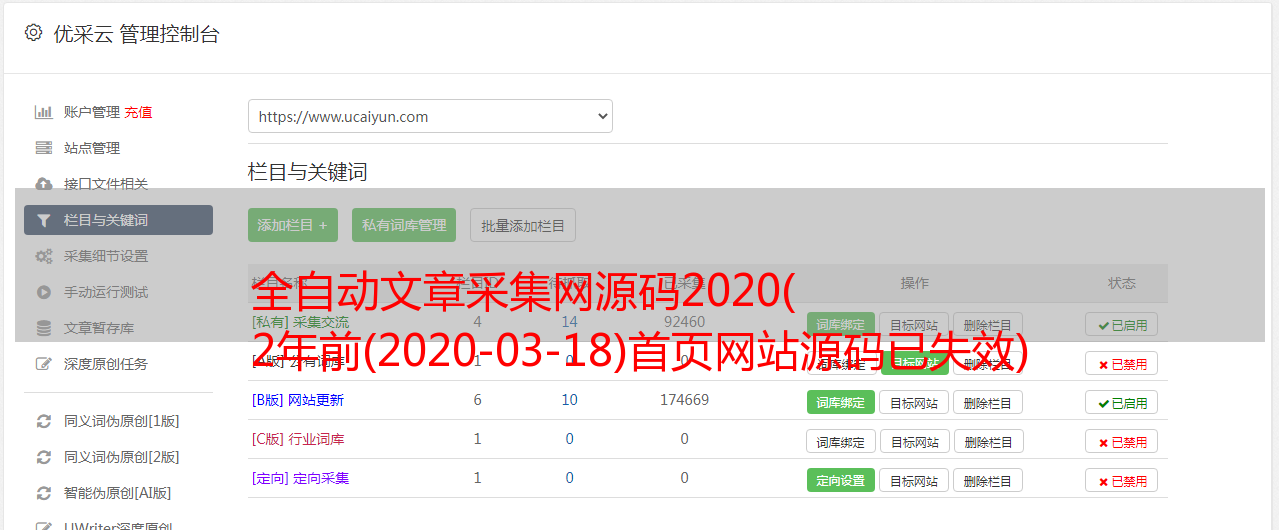Toggle 已禁用 status of [A版] second row

[1122, 363]
